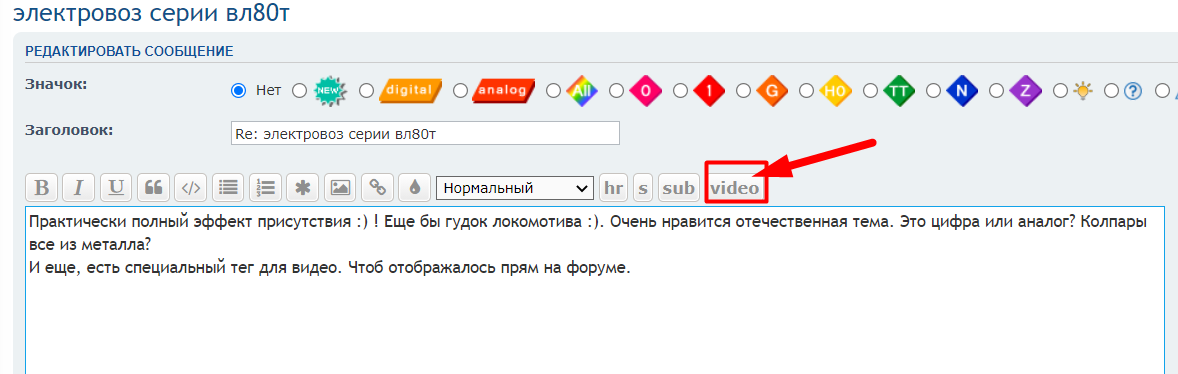This screenshot has width=1178, height=374.
Task: Apply italic formatting with the I button
Action: pyautogui.click(x=78, y=188)
